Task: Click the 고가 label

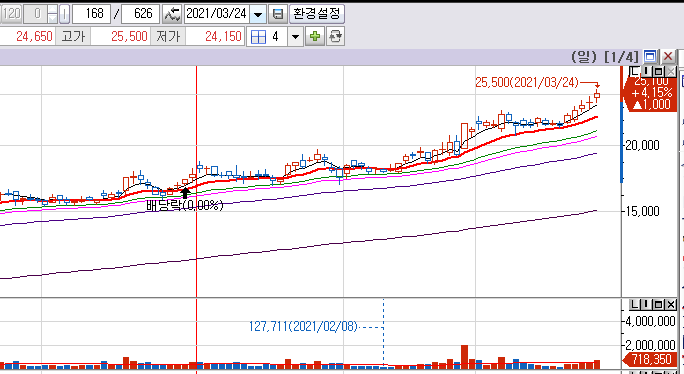Action: [x=73, y=36]
